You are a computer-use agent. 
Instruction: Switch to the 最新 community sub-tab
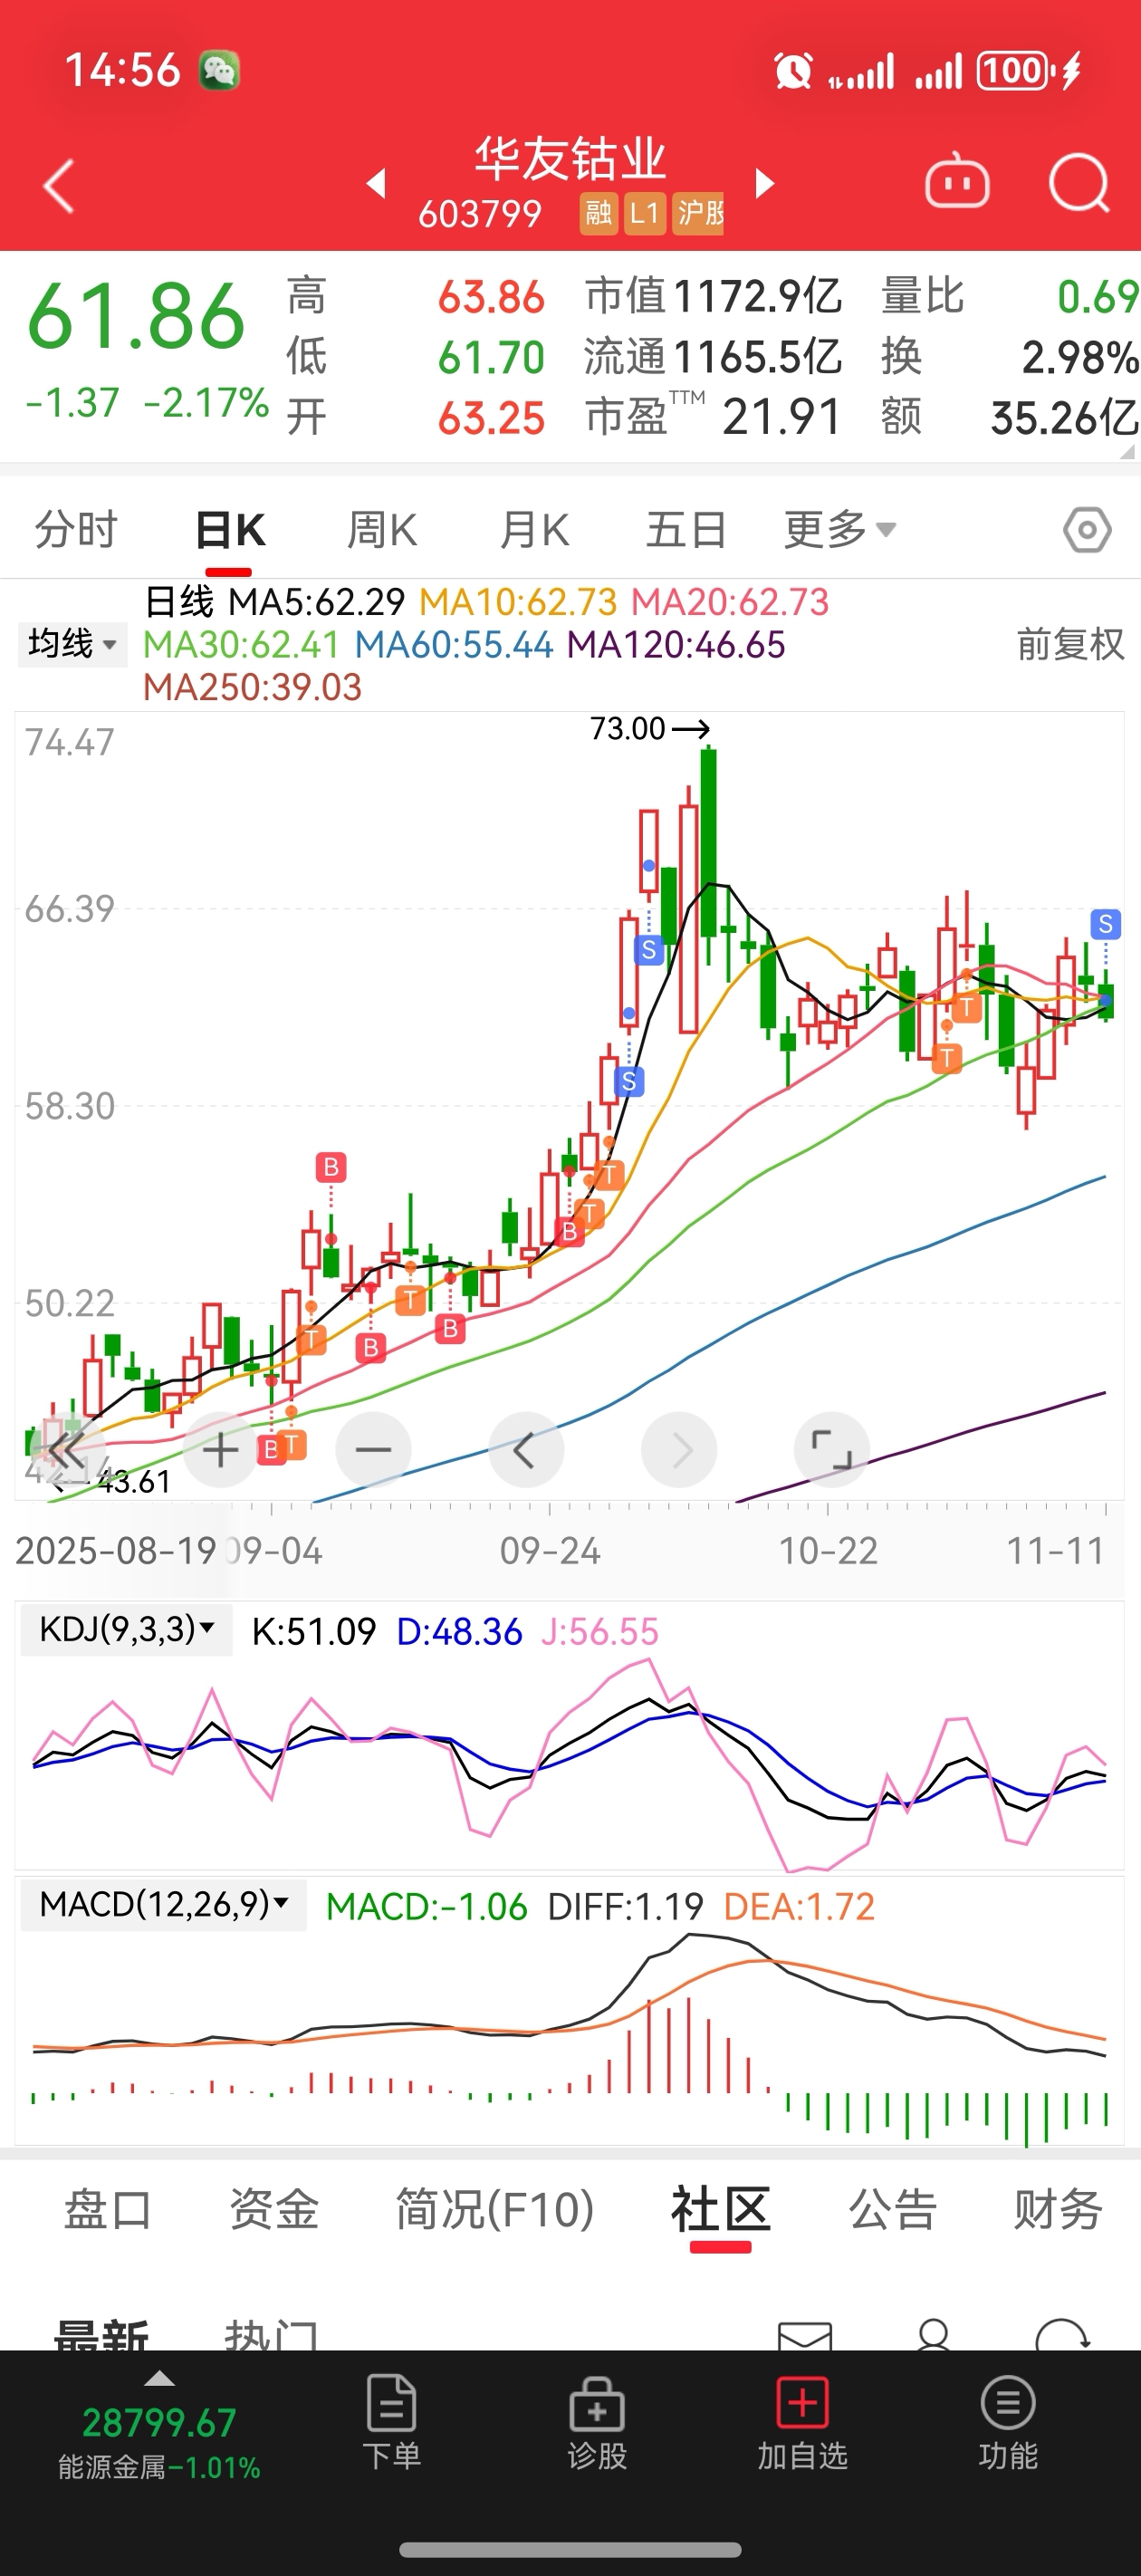coord(101,2335)
